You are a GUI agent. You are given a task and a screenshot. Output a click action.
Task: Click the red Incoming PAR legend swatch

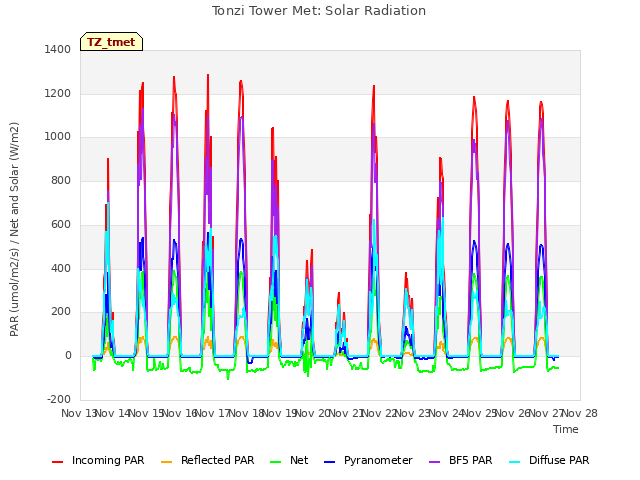(58, 462)
